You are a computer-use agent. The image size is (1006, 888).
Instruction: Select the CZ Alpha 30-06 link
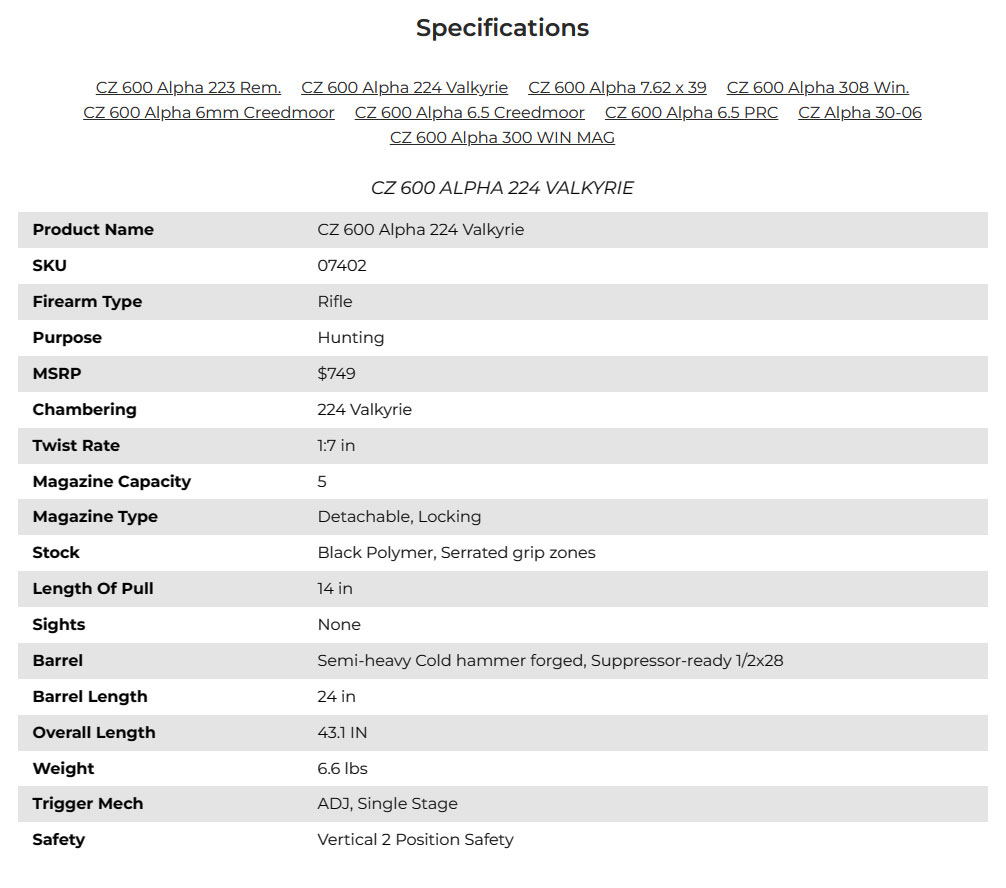(x=859, y=113)
